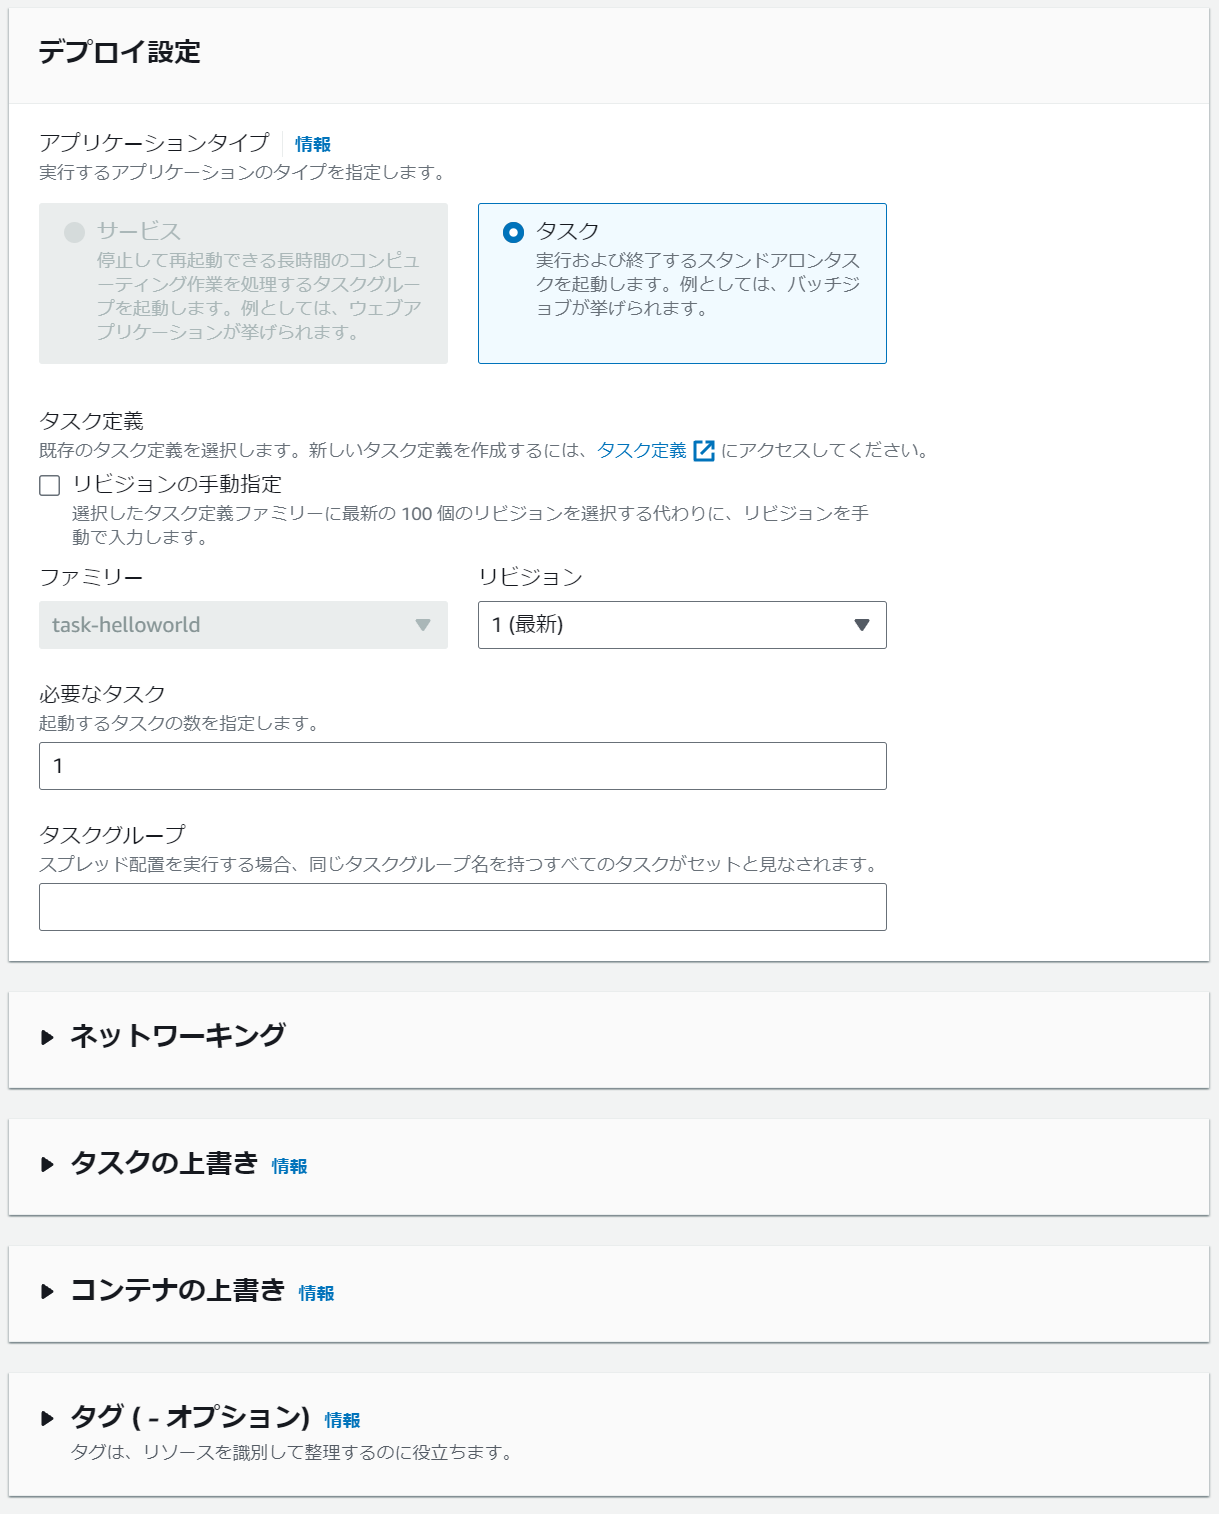This screenshot has height=1514, width=1219.
Task: Expand the コンテナの上書き section
Action: click(x=47, y=1291)
